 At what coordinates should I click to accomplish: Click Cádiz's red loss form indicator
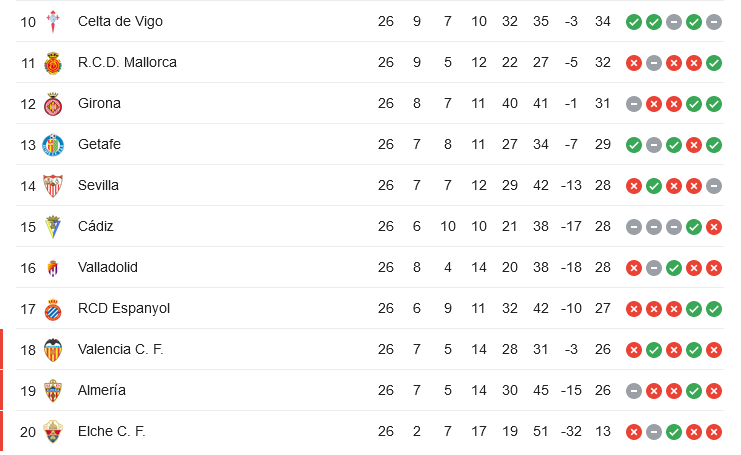tap(714, 227)
